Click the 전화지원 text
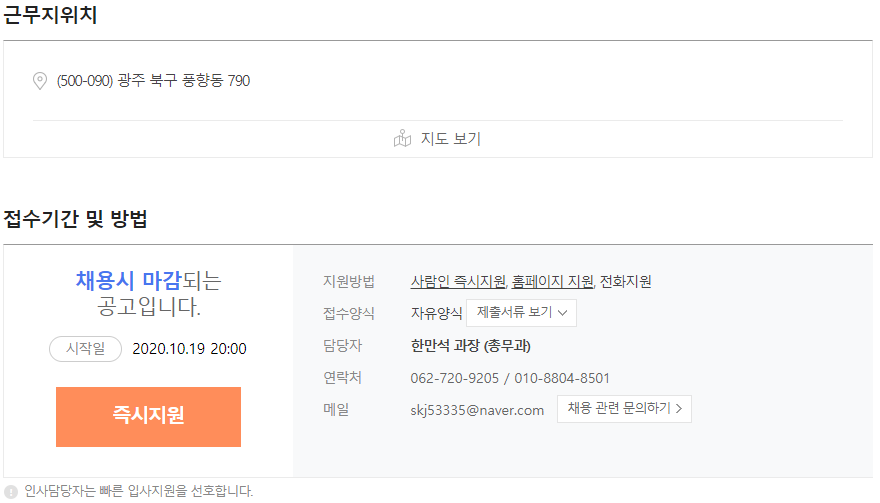The image size is (880, 503). 625,281
